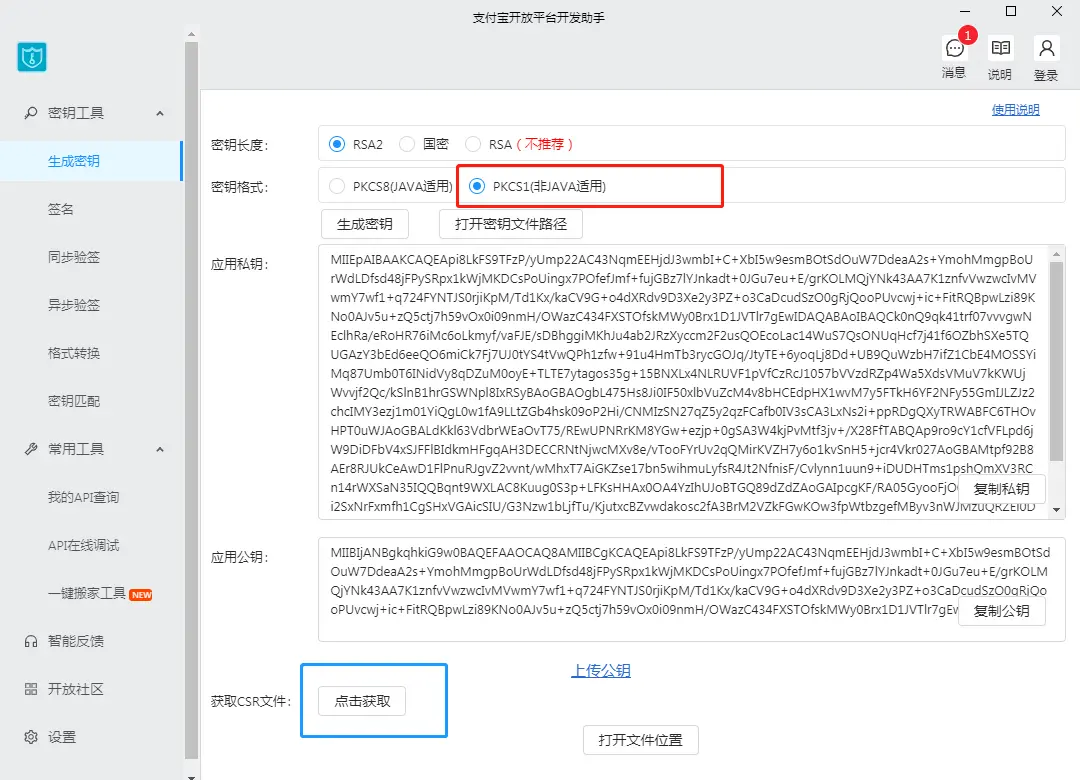Click the 登录 user icon
This screenshot has height=780, width=1080.
coord(1046,48)
